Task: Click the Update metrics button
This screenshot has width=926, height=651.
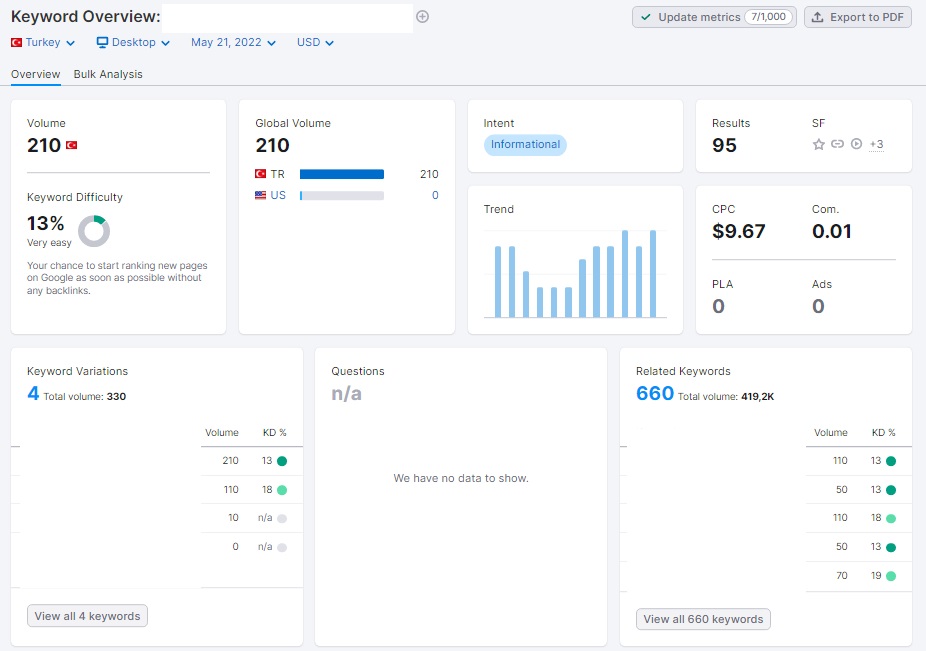Action: click(x=714, y=17)
